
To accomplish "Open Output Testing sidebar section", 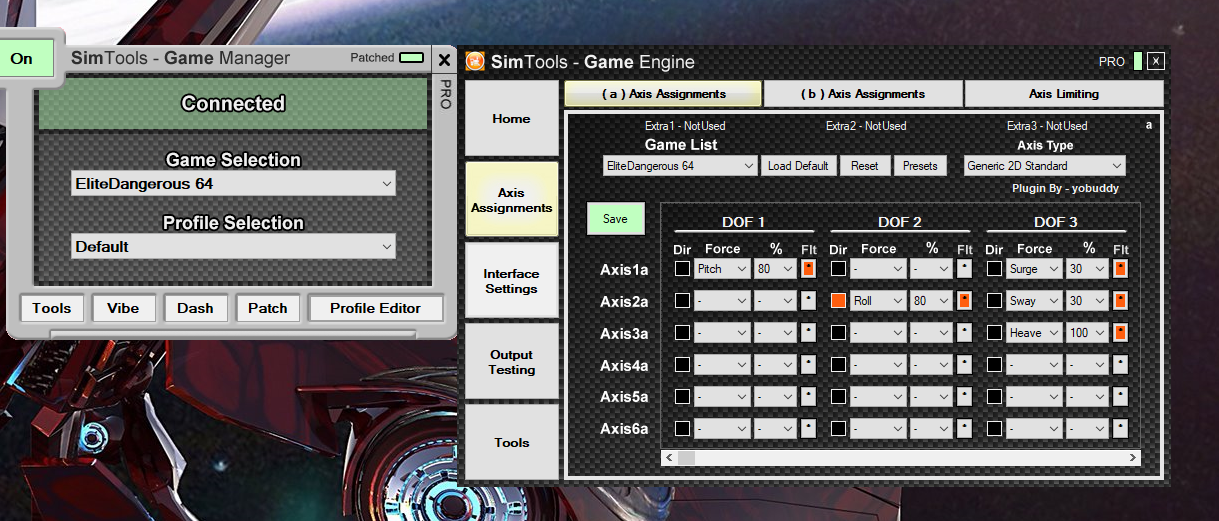I will 511,361.
